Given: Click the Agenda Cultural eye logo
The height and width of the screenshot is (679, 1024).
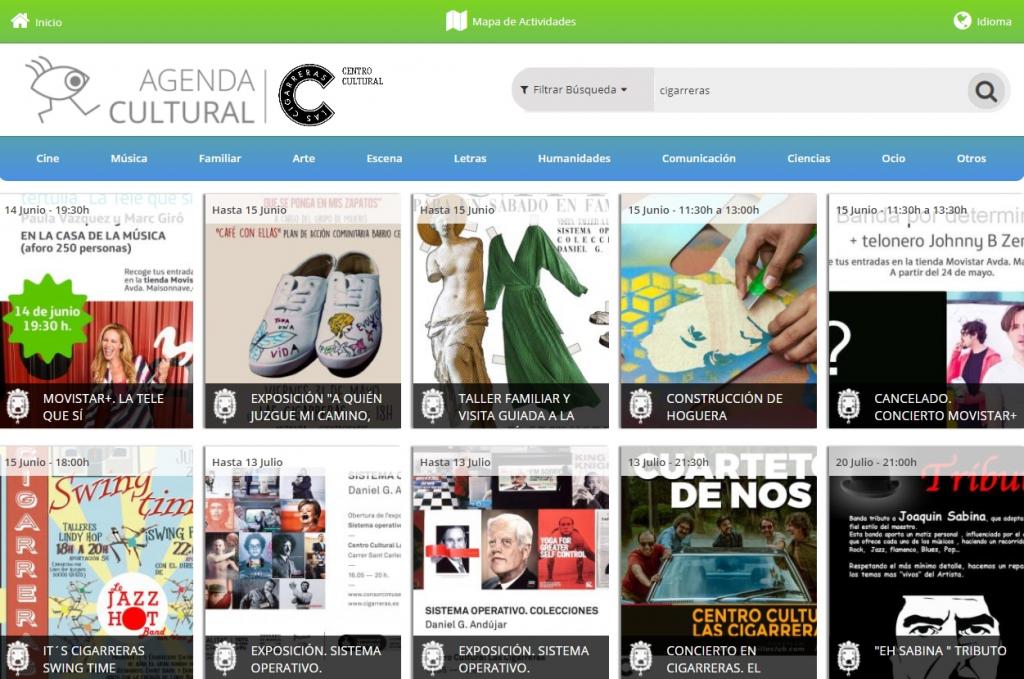Looking at the screenshot, I should click(x=62, y=89).
